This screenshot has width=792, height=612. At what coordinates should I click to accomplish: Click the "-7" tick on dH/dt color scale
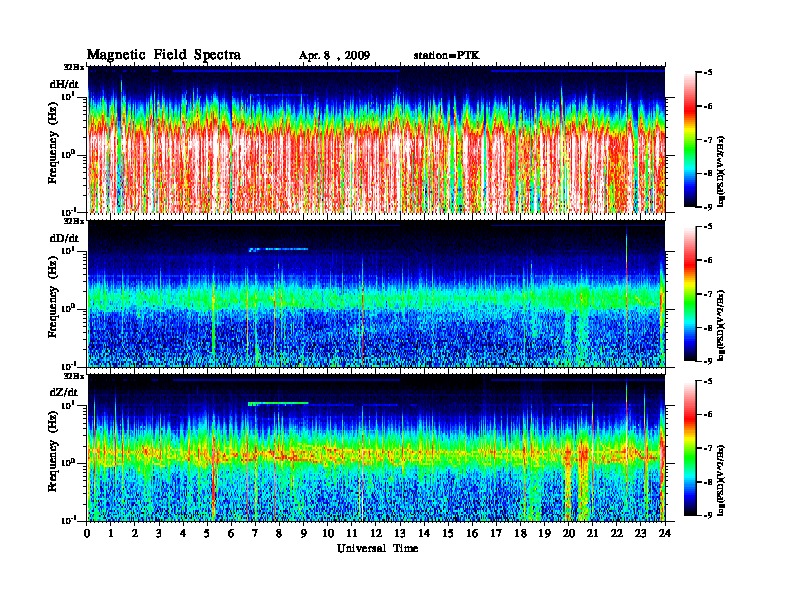709,140
